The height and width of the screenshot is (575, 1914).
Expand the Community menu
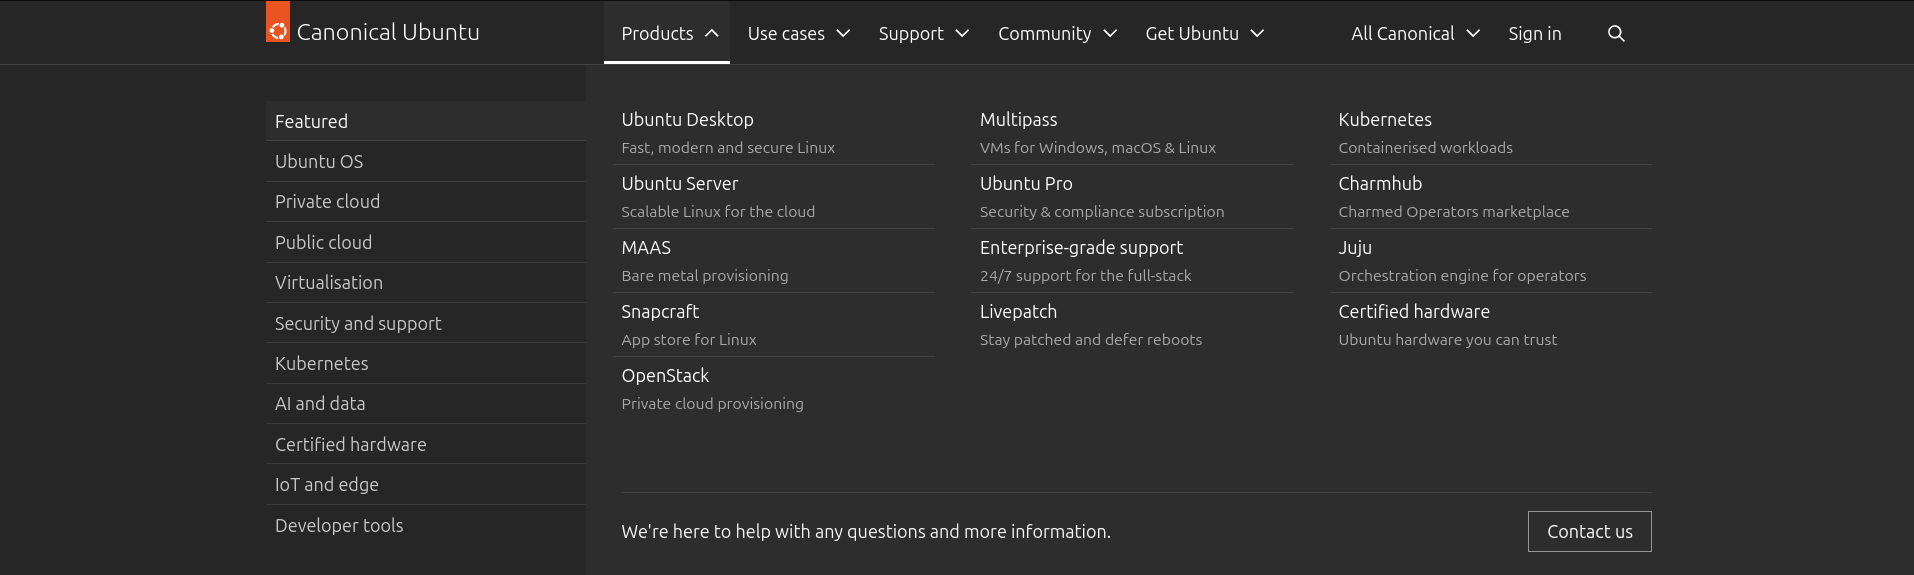click(1057, 33)
